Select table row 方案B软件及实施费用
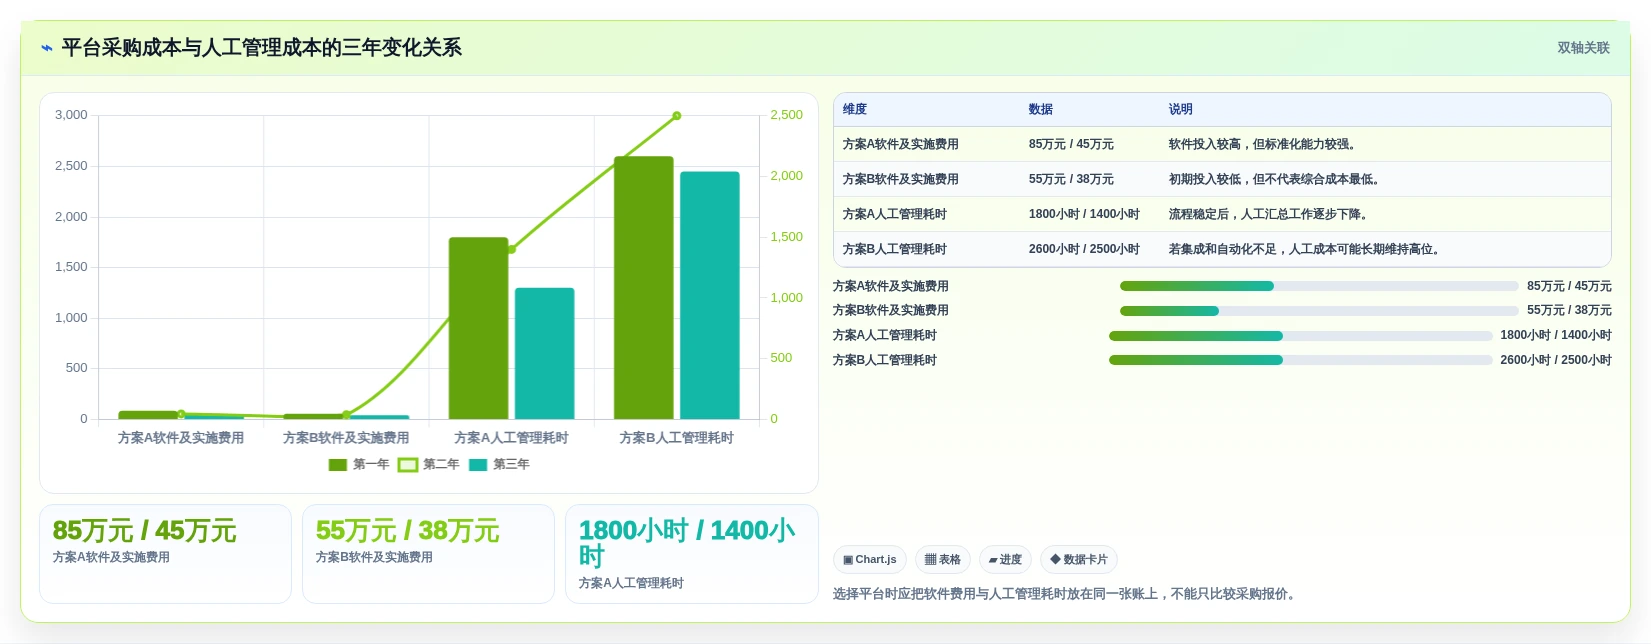Screen dimensions: 1651x644 click(1222, 179)
